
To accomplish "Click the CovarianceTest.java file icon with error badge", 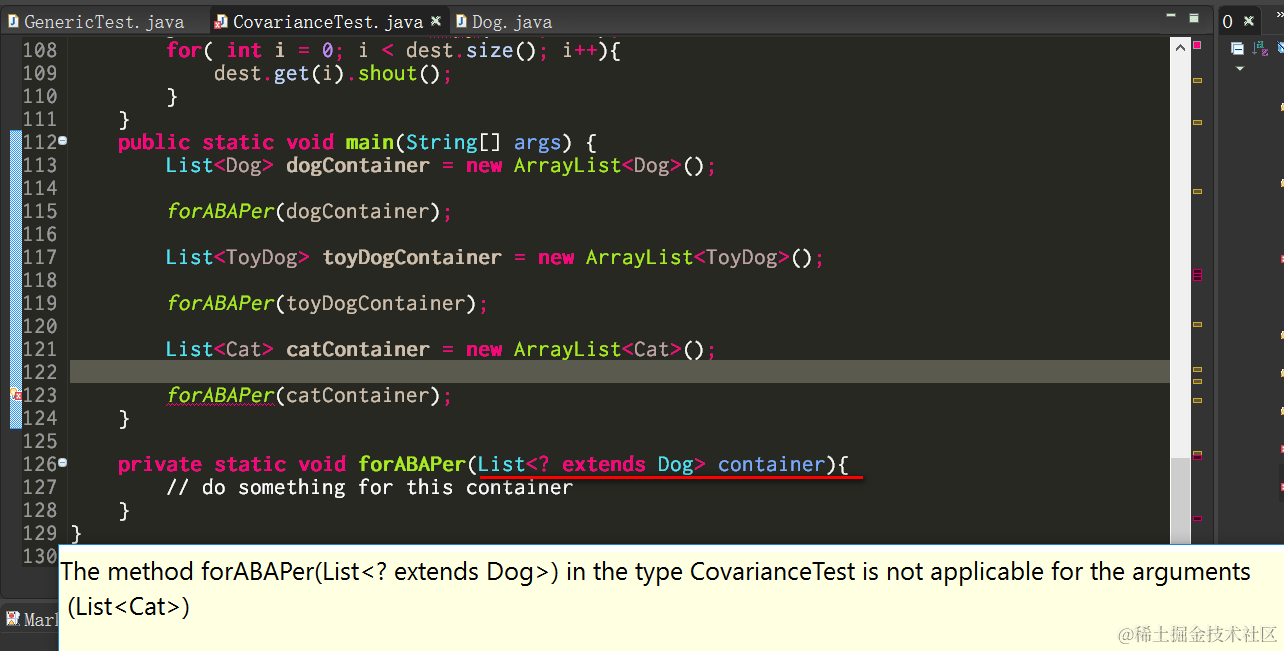I will 221,21.
